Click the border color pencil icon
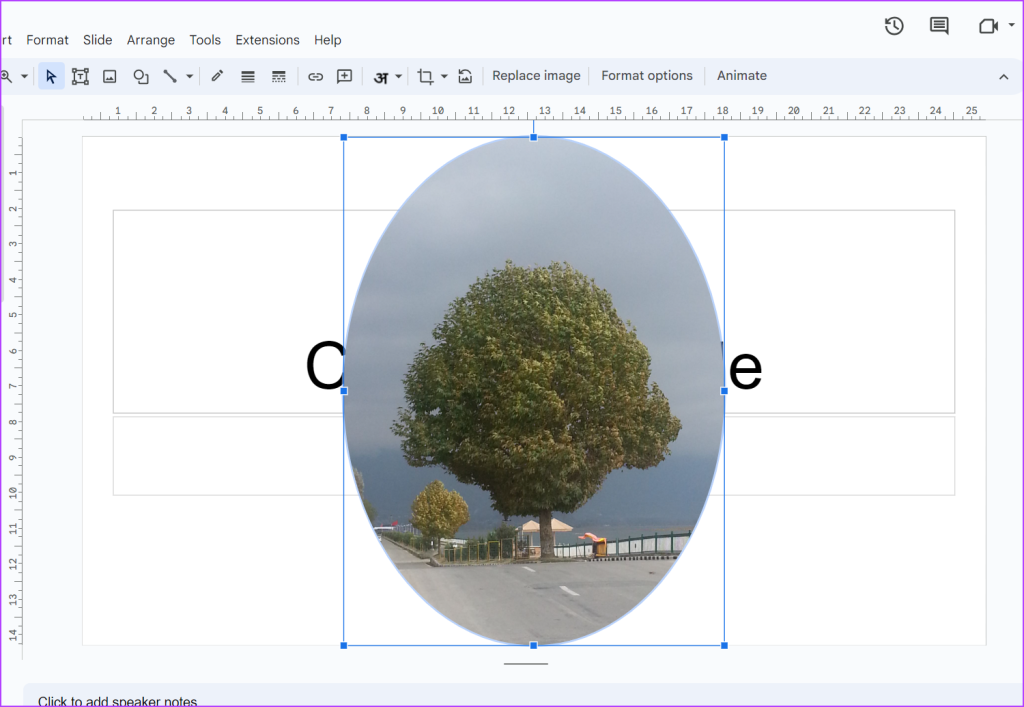 217,76
